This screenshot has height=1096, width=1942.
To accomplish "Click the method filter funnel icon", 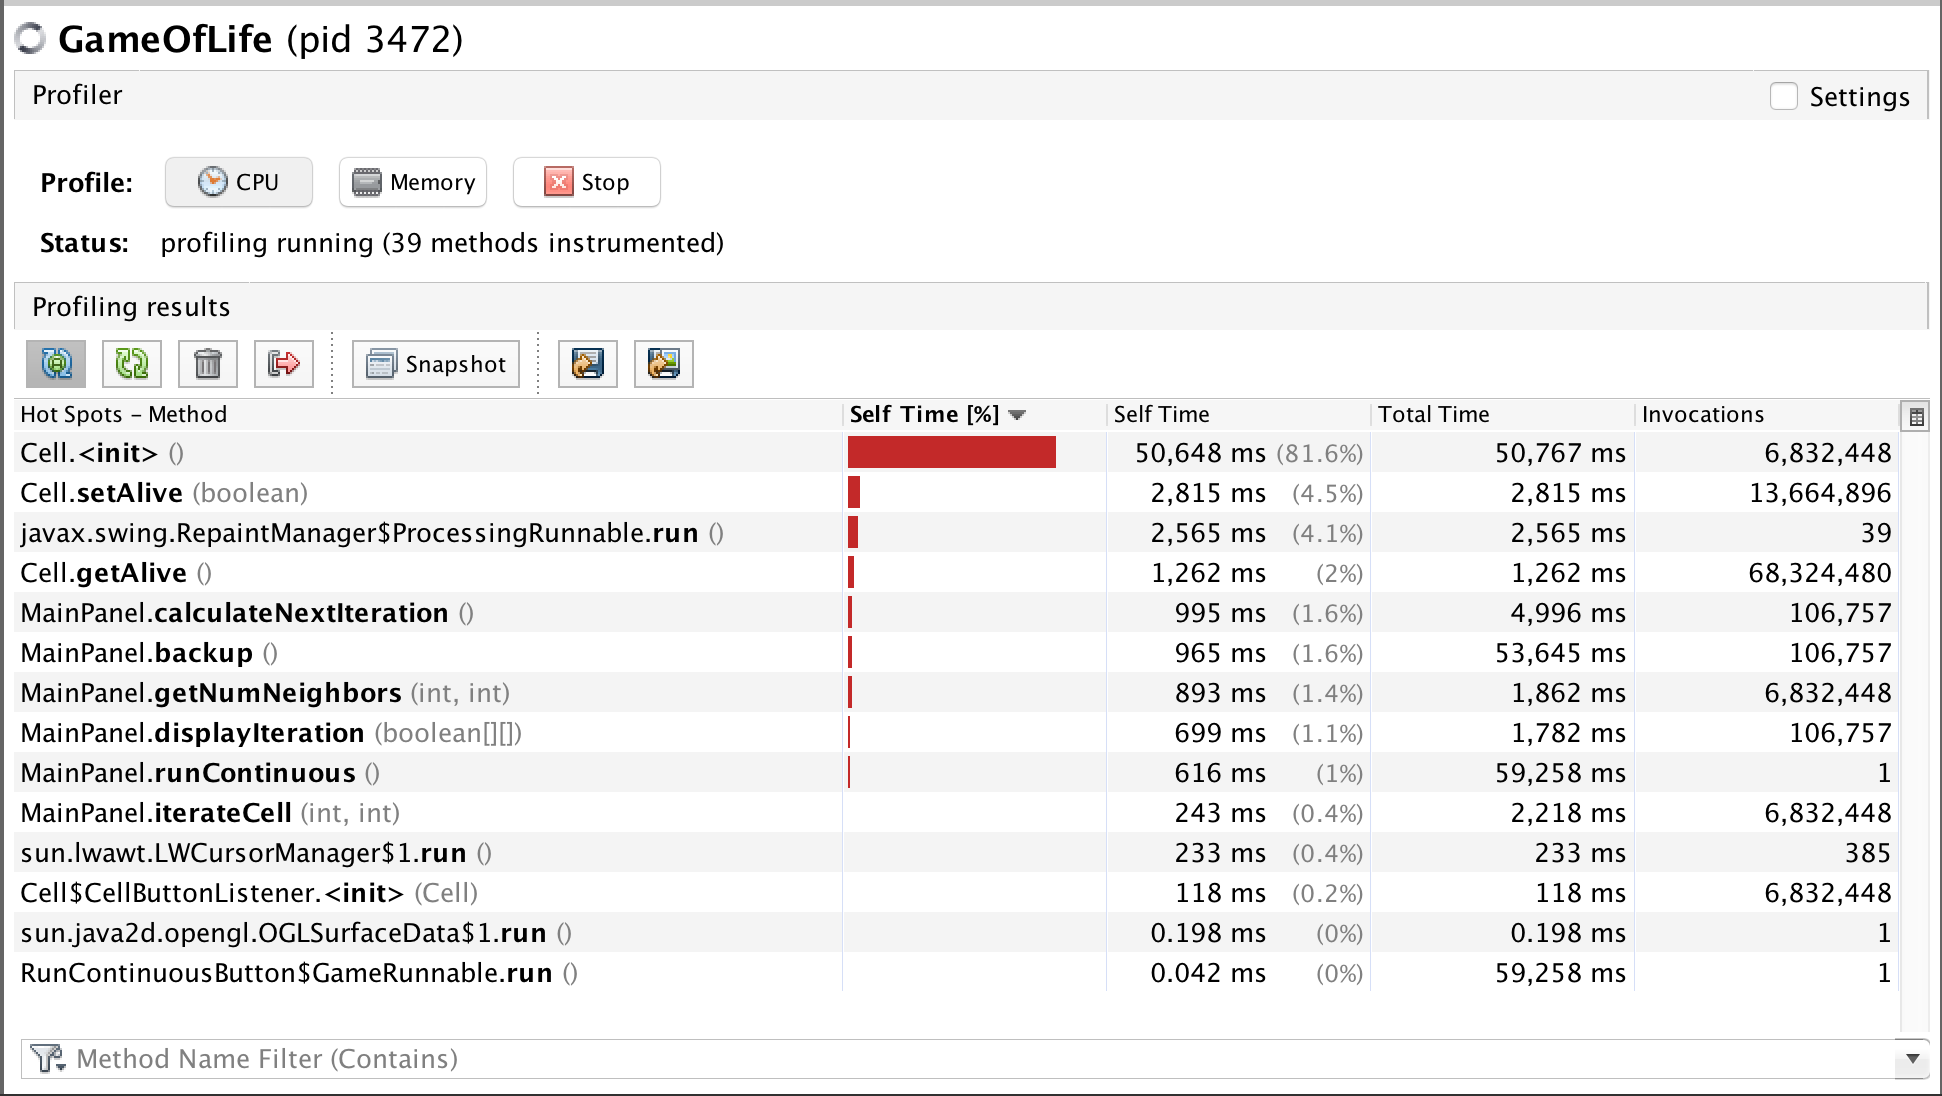I will [x=46, y=1058].
